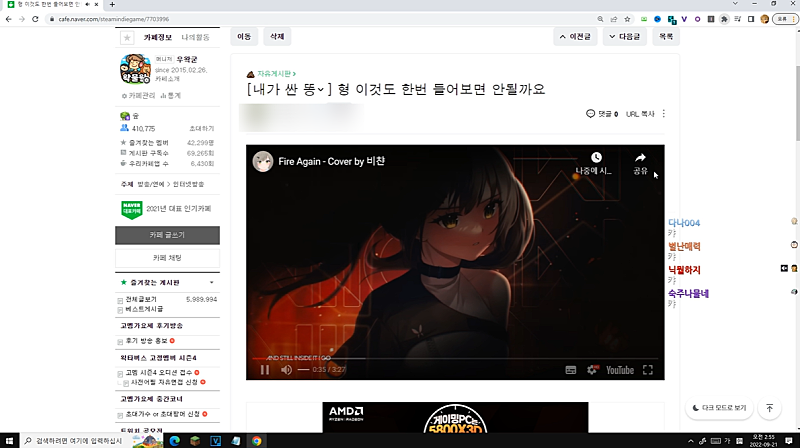Open the 카페소개 link
This screenshot has width=800, height=448.
tap(167, 79)
